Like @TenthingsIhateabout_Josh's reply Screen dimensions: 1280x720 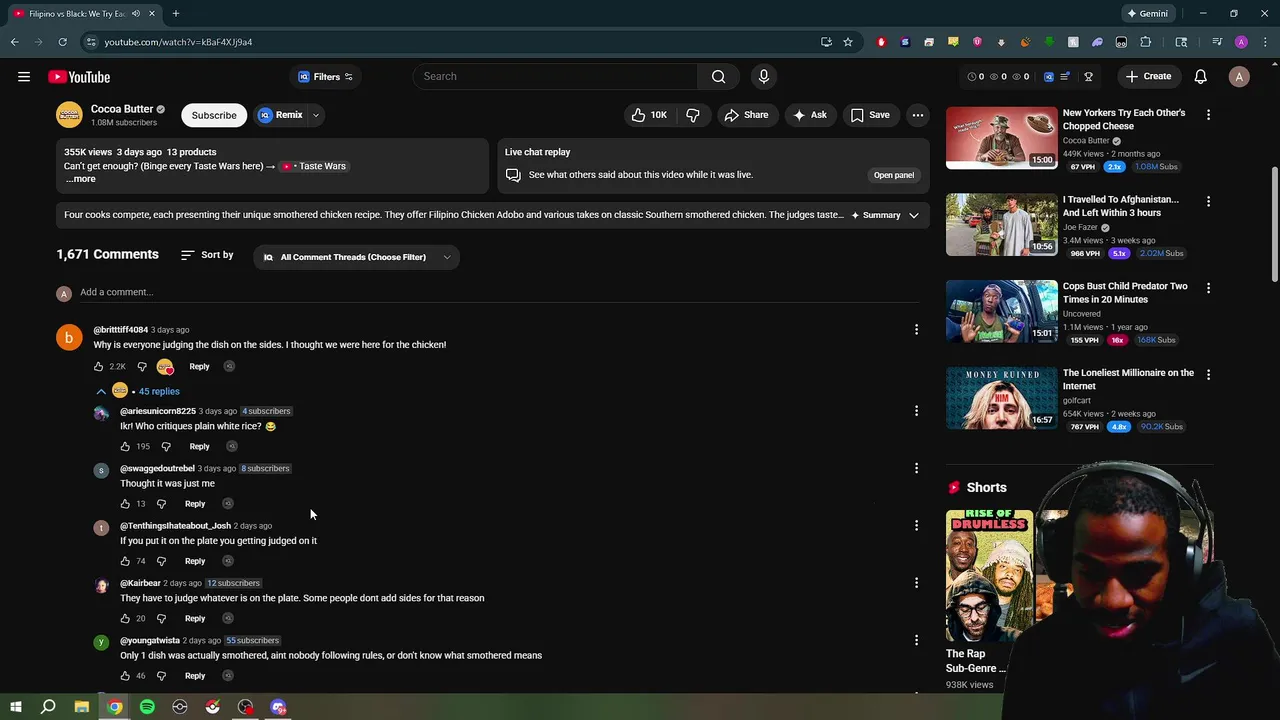tap(125, 561)
